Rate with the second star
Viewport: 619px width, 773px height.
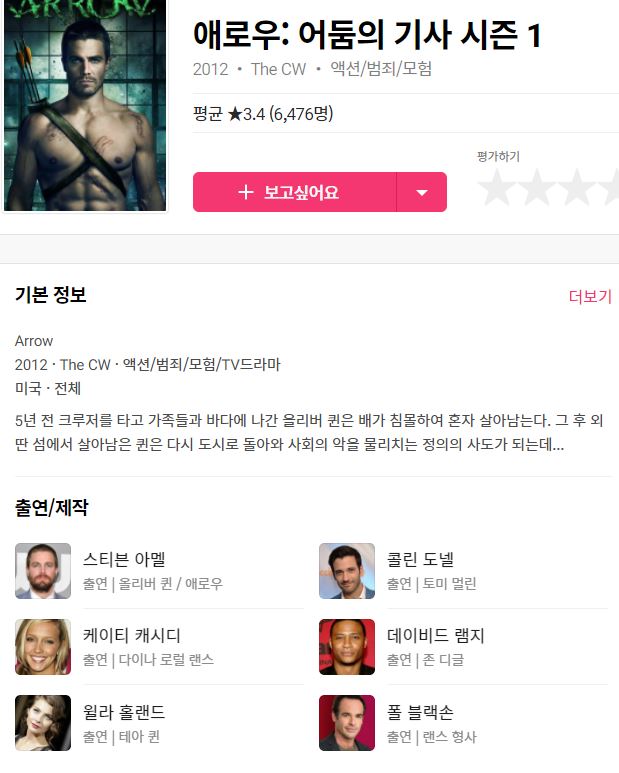[537, 187]
